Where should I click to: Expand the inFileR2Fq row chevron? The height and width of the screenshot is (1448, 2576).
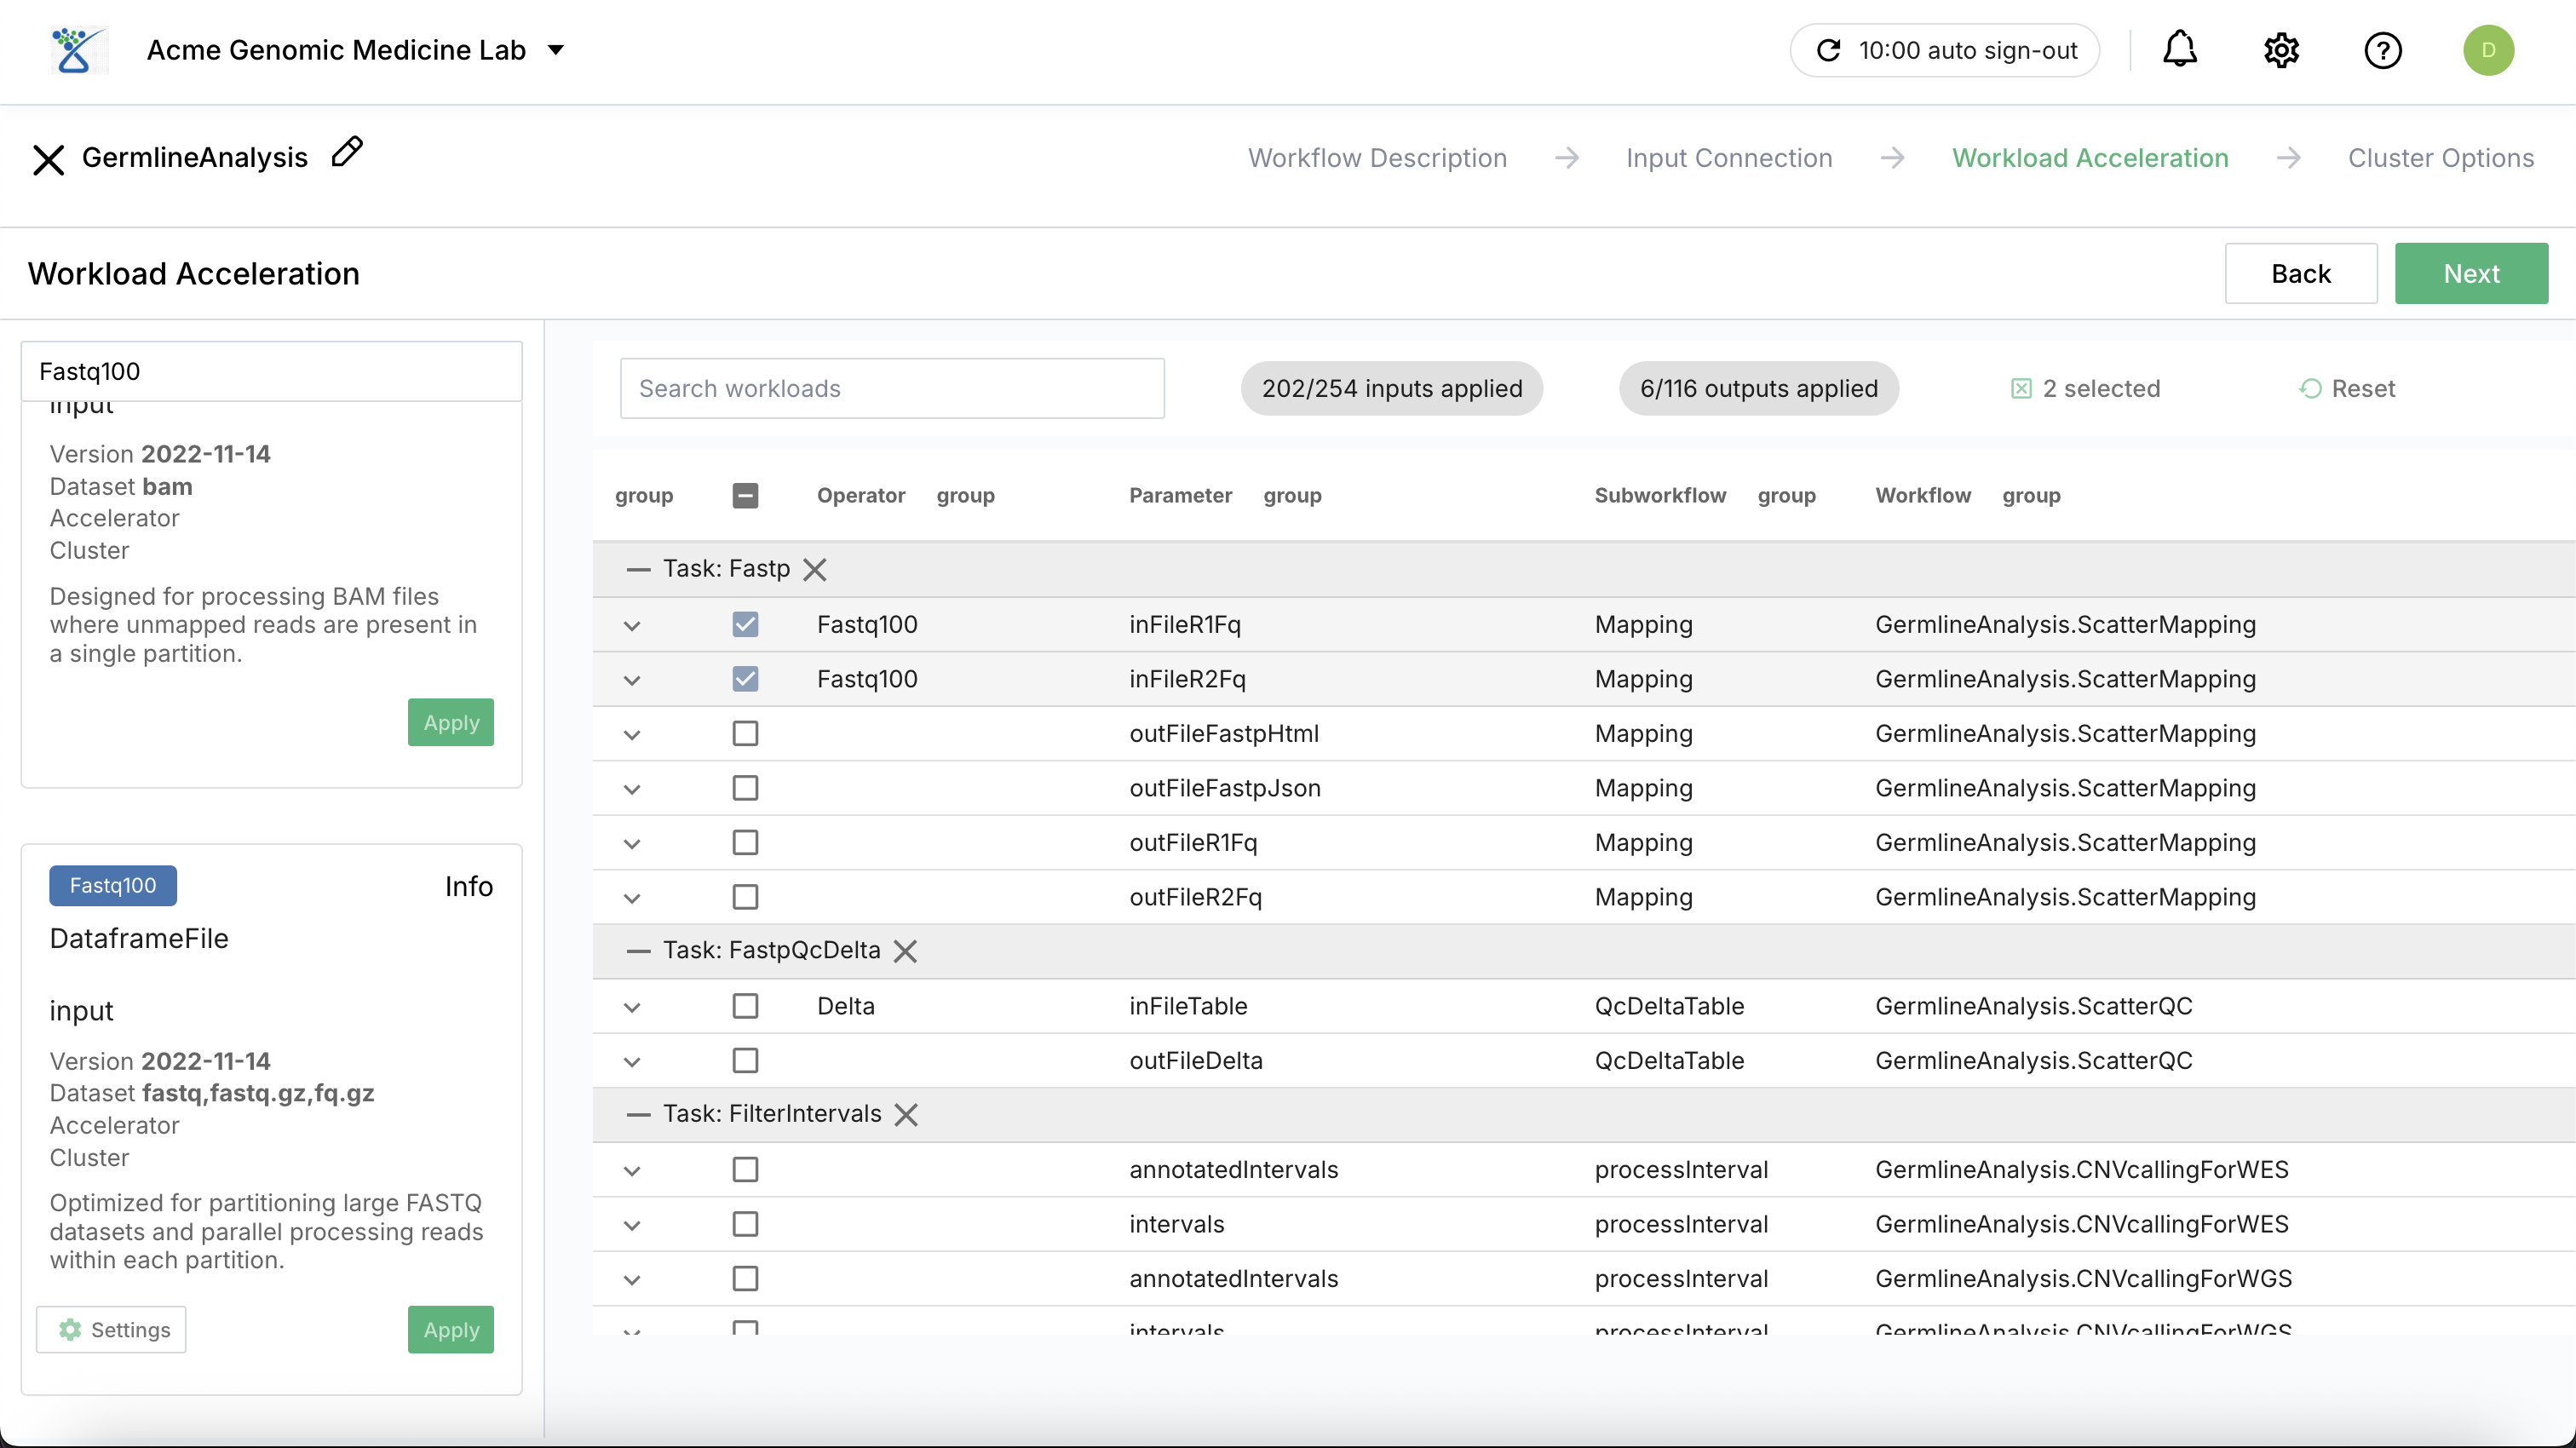click(x=632, y=681)
